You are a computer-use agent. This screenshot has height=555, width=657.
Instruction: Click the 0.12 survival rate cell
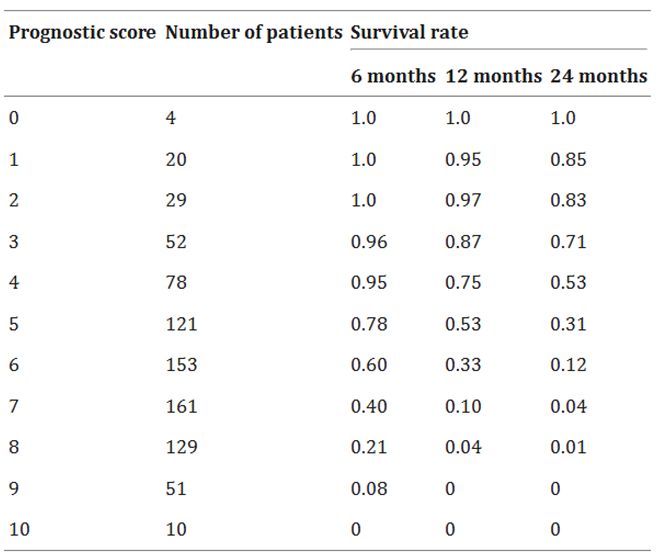568,365
